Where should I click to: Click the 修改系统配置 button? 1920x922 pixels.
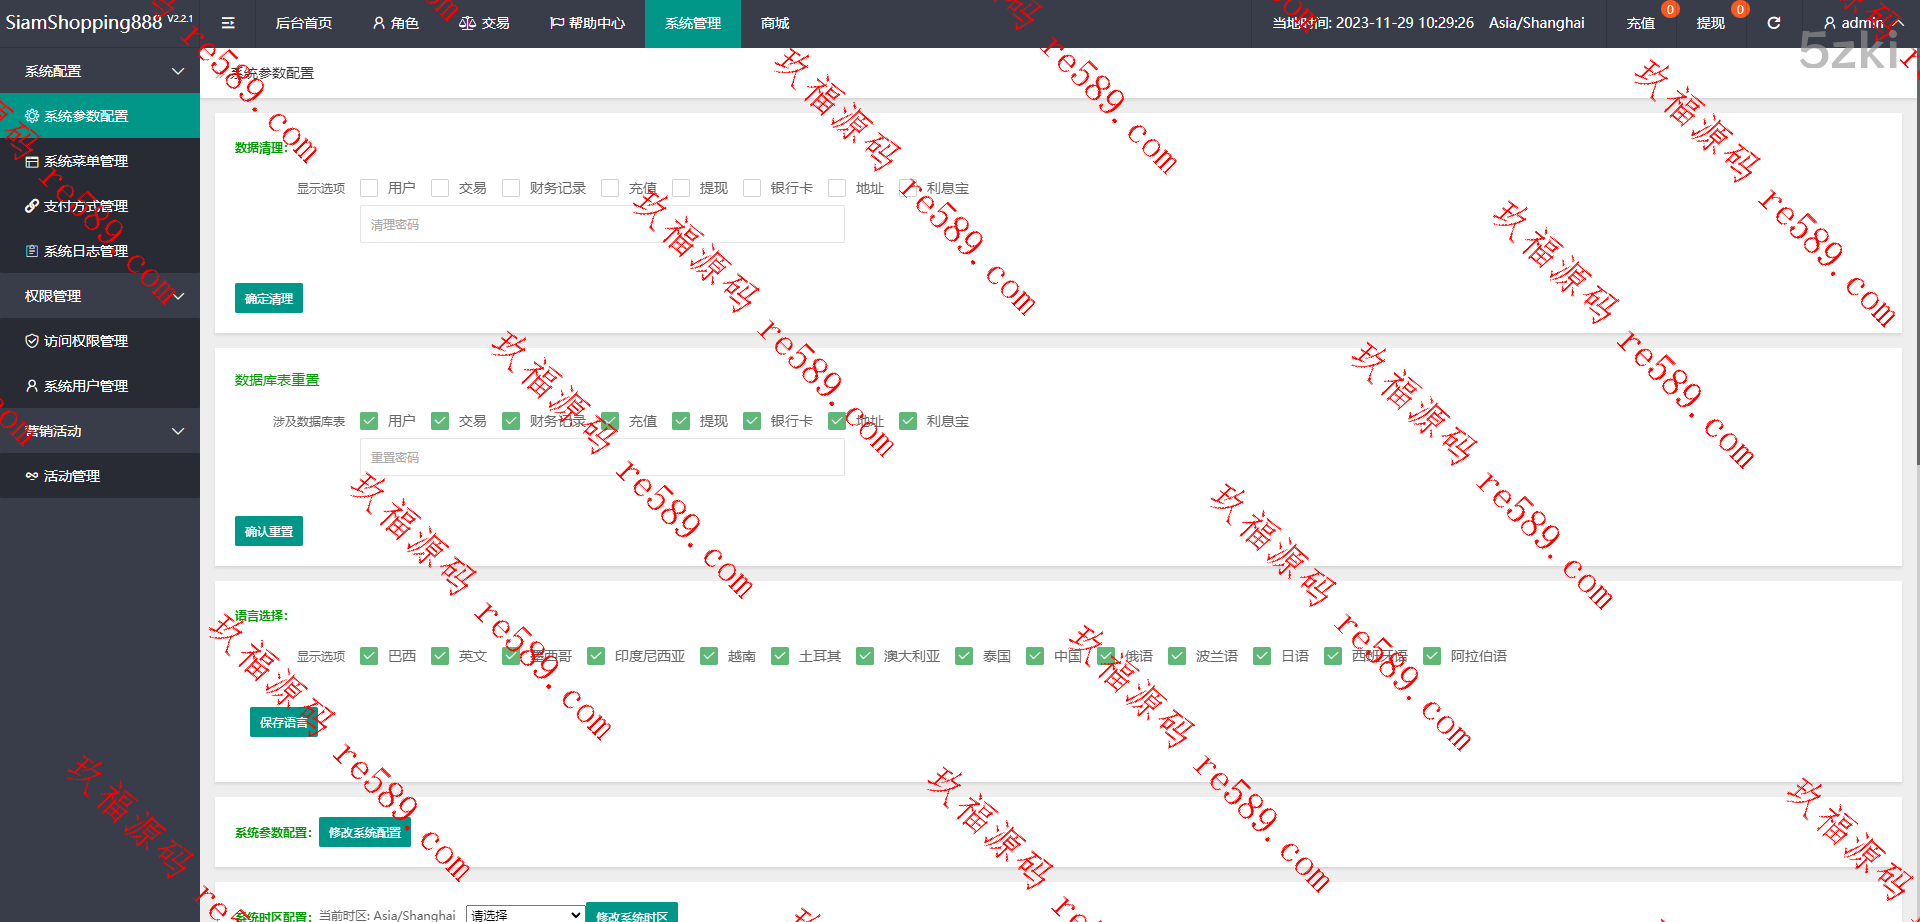coord(364,832)
